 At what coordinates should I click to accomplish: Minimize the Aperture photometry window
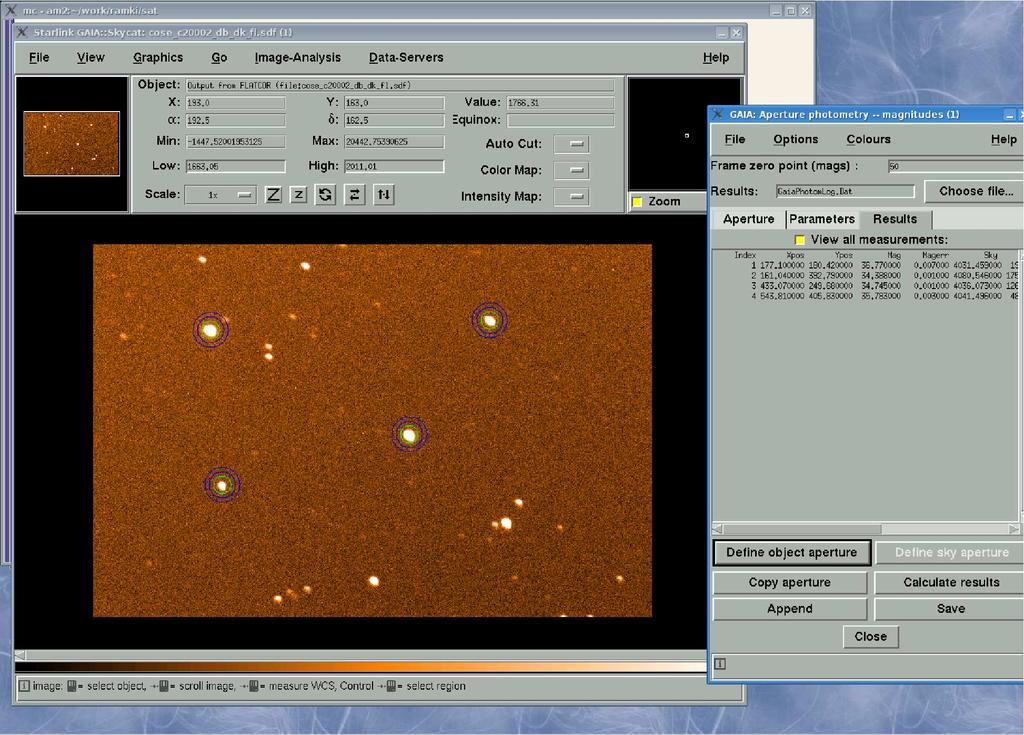(x=1010, y=114)
